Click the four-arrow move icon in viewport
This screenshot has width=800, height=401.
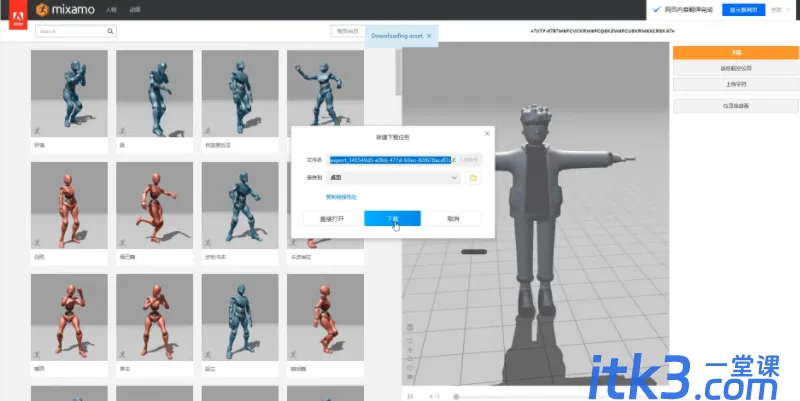(410, 350)
